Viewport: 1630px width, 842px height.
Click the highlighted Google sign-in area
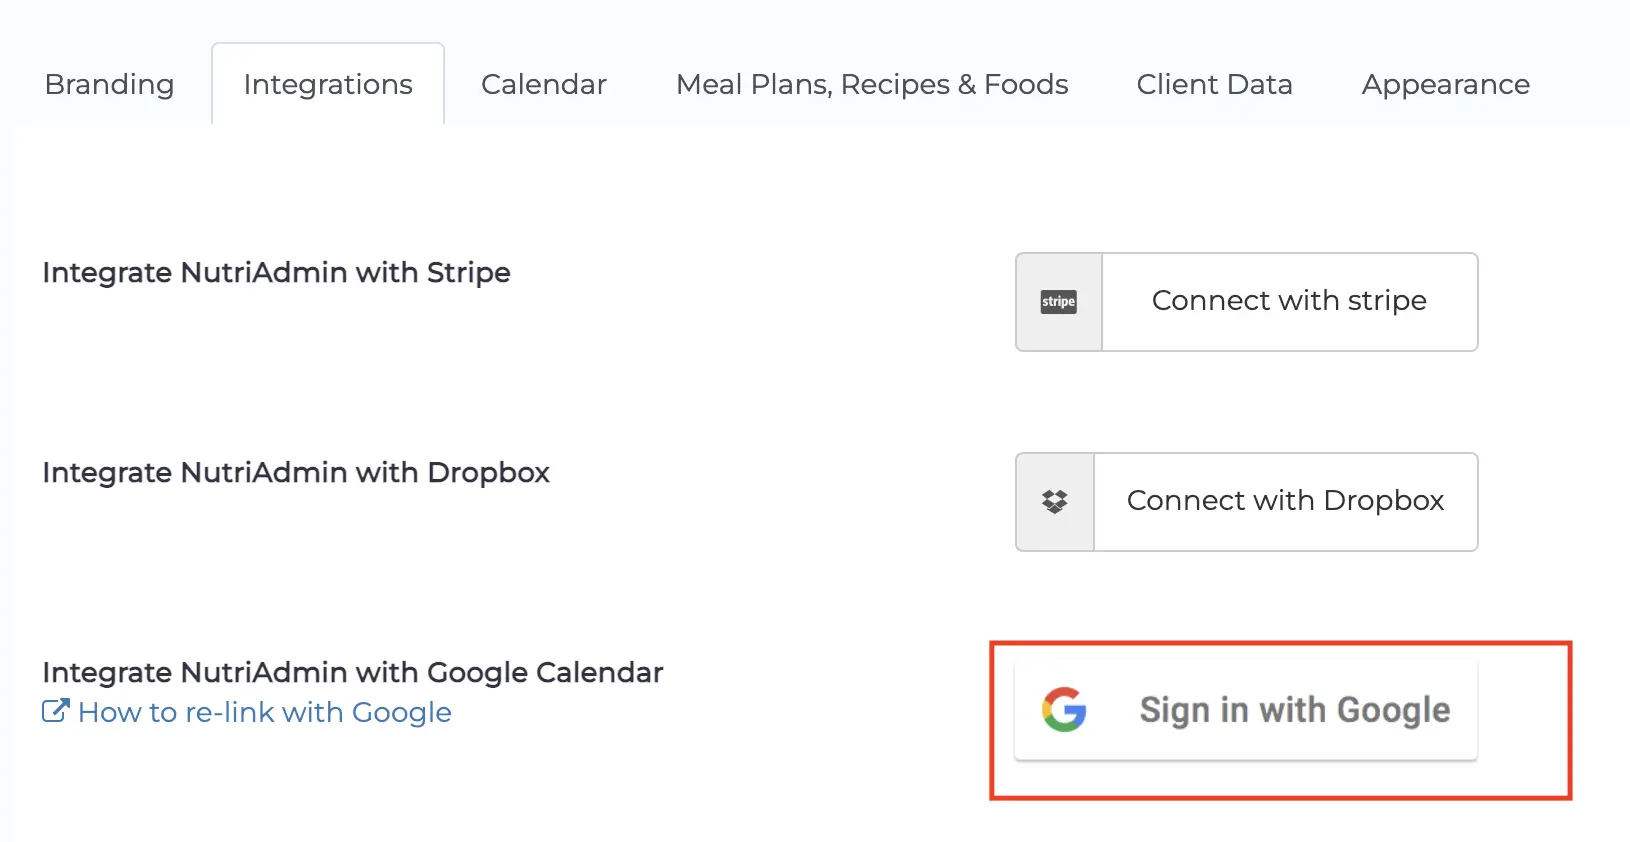[1280, 720]
